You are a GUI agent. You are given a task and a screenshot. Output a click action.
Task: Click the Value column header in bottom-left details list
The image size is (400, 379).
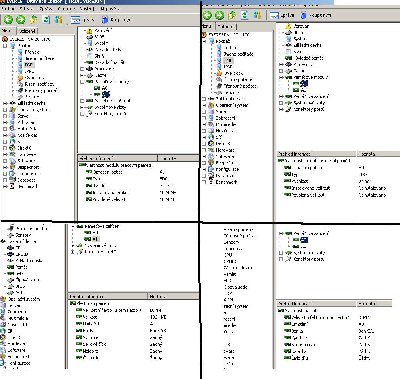coord(173,296)
